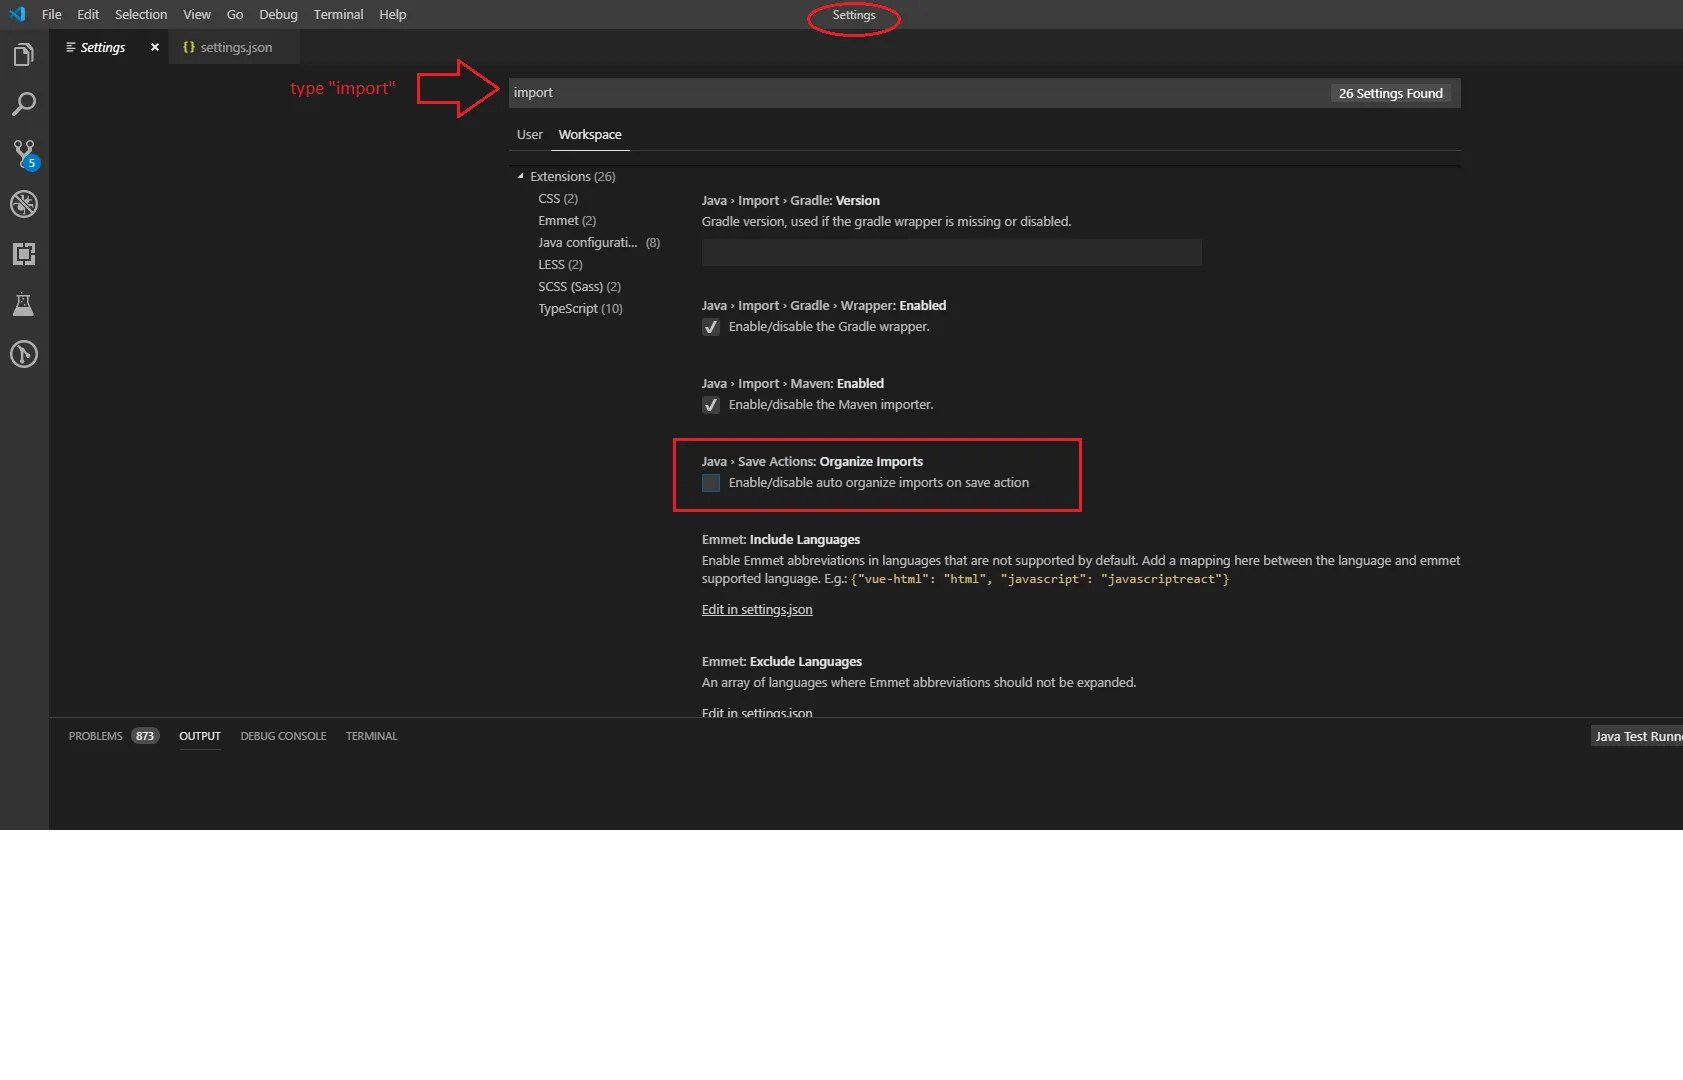Click the Emmet Include Languages setting title

781,539
